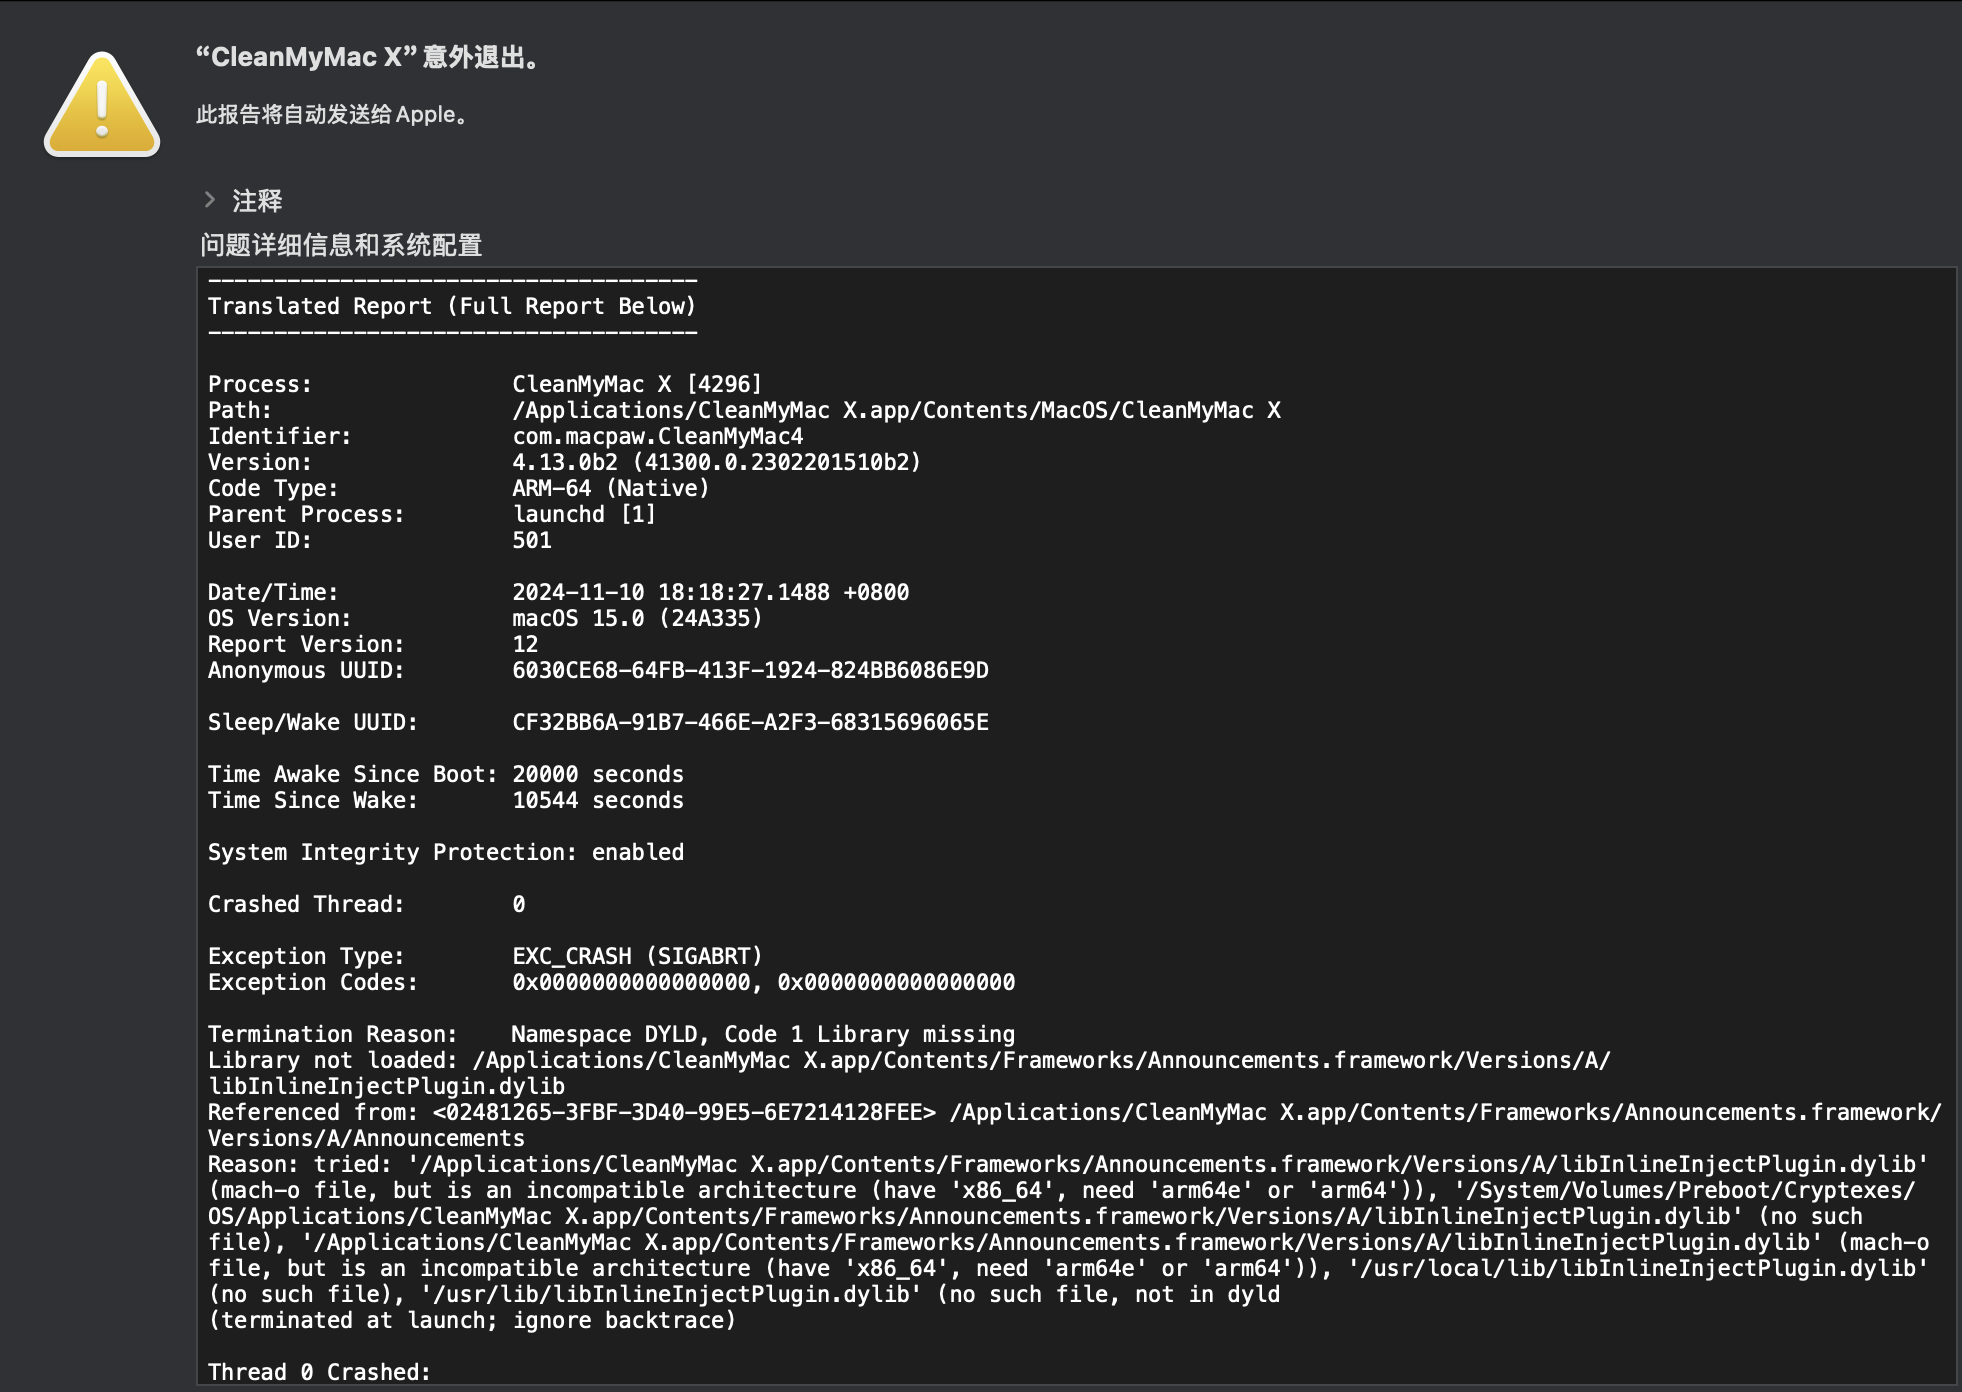
Task: Click the yellow warning triangle icon
Action: click(x=102, y=106)
